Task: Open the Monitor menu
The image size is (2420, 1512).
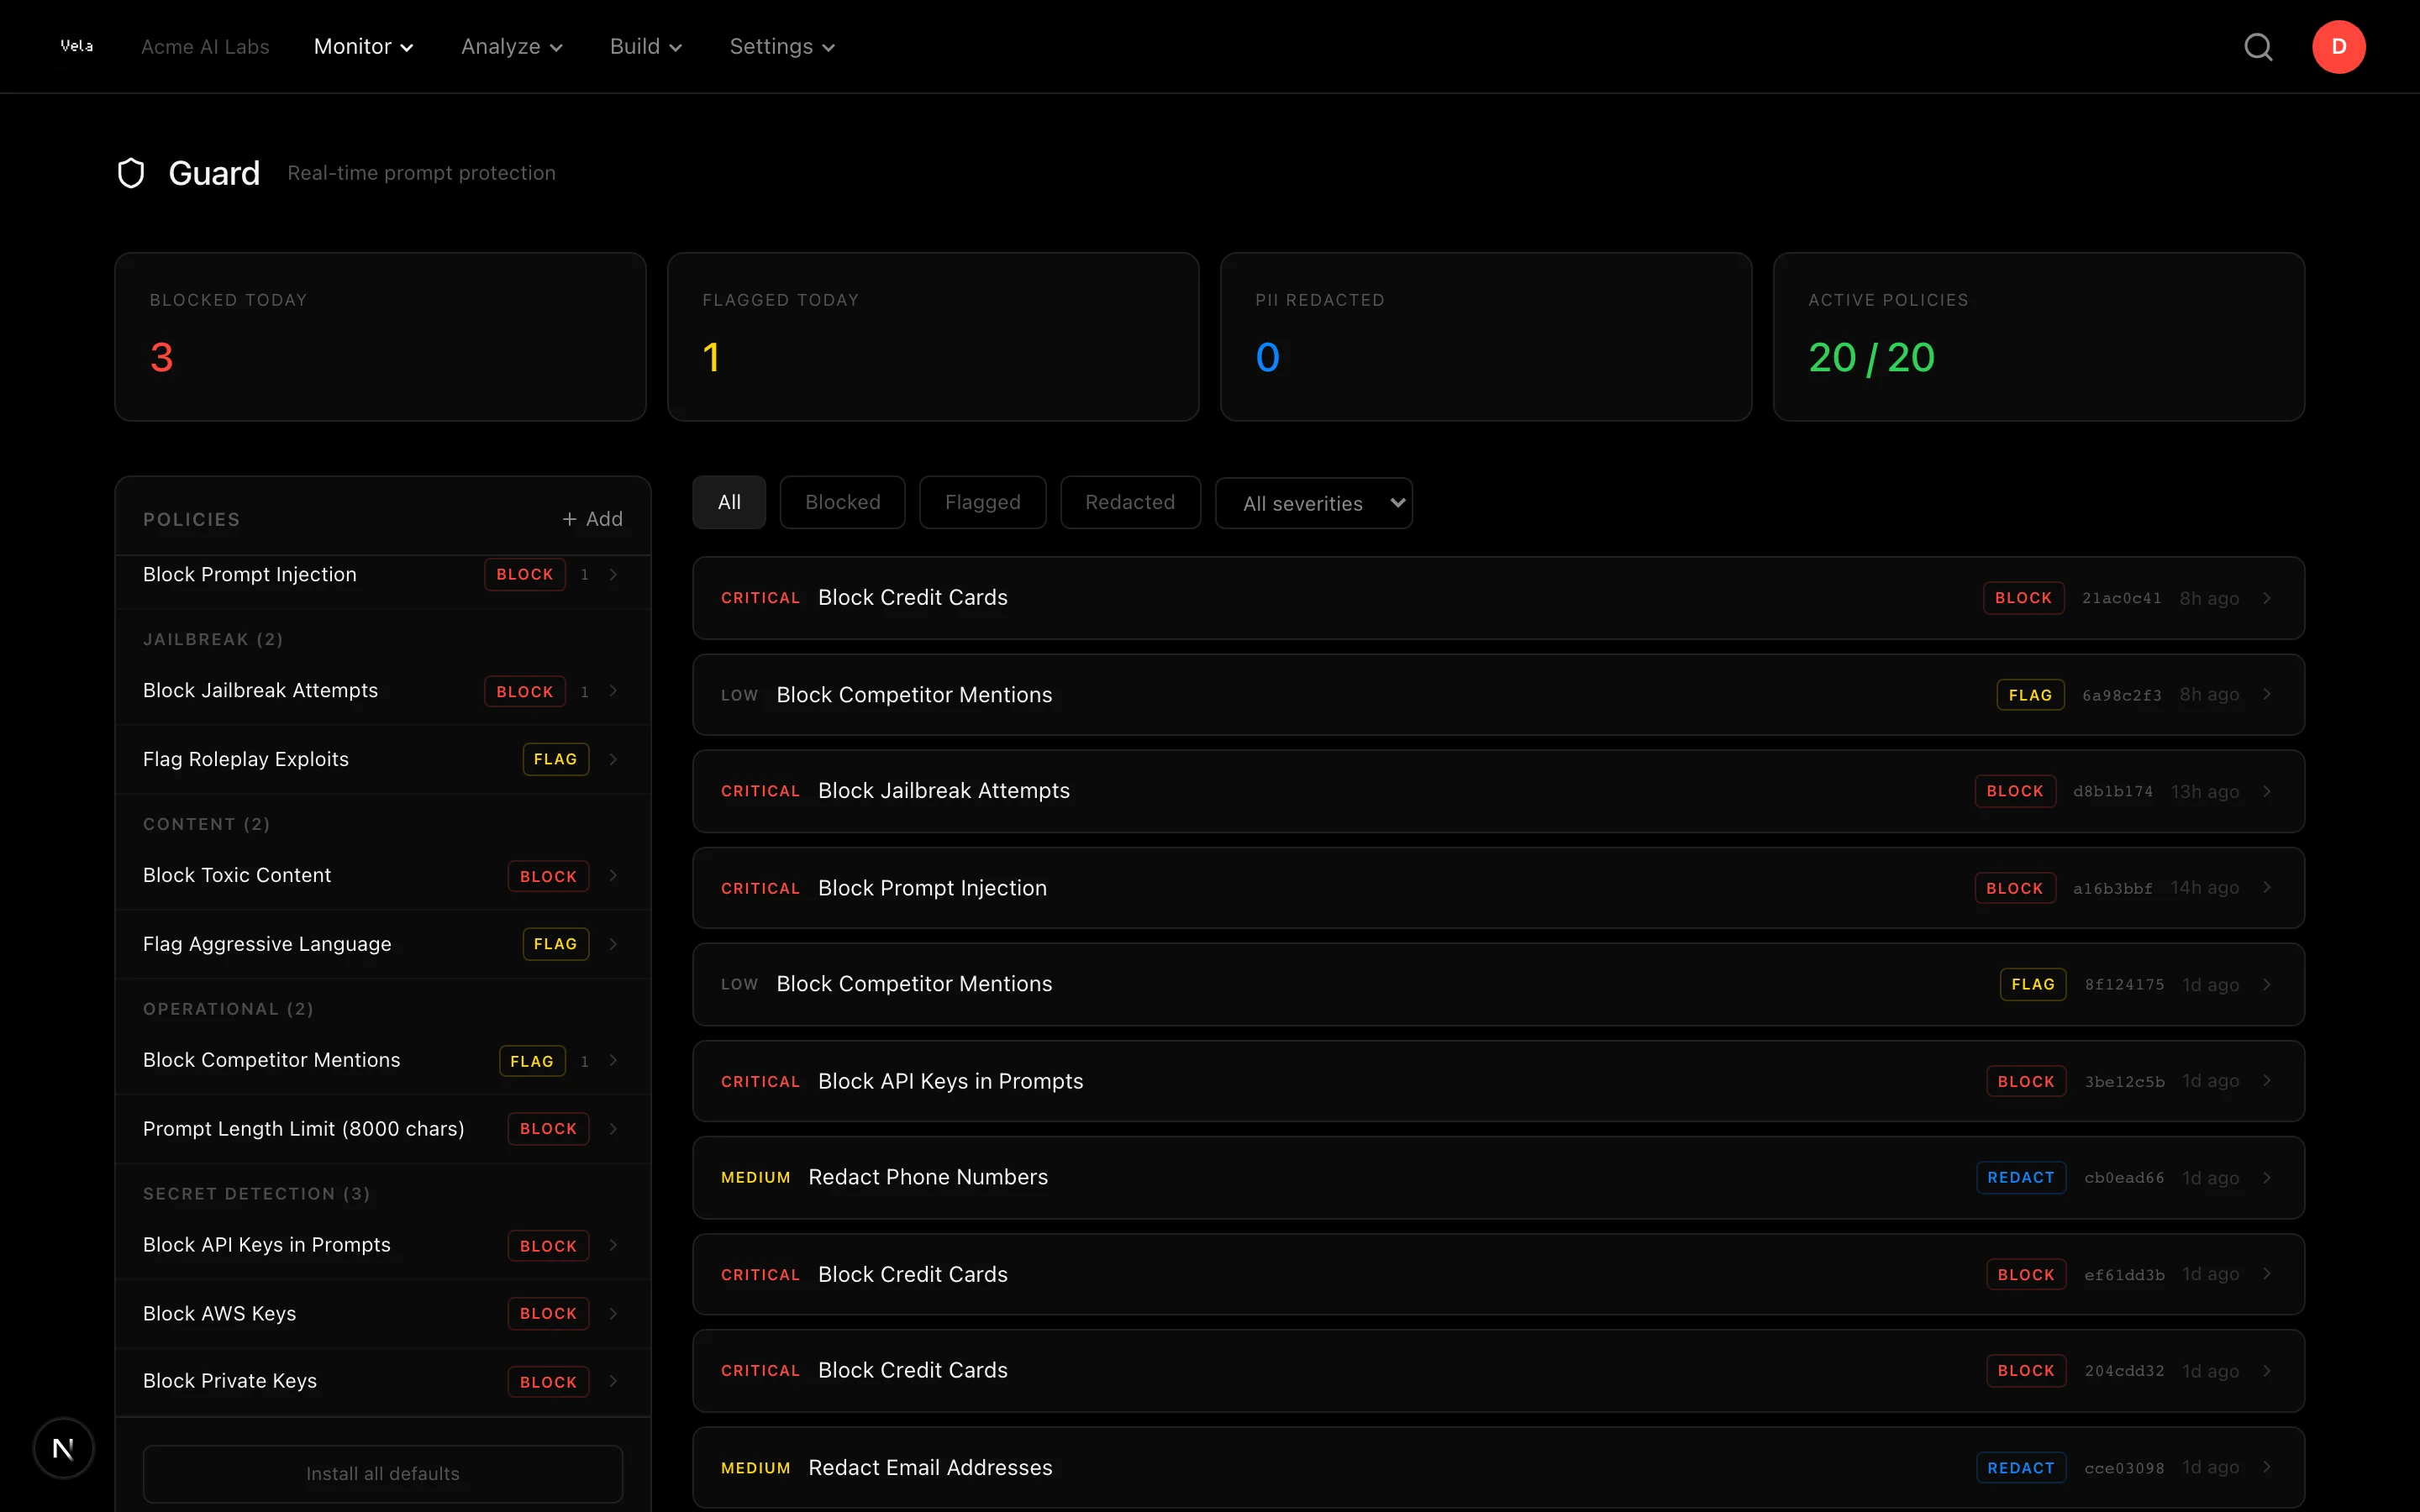Action: click(364, 46)
